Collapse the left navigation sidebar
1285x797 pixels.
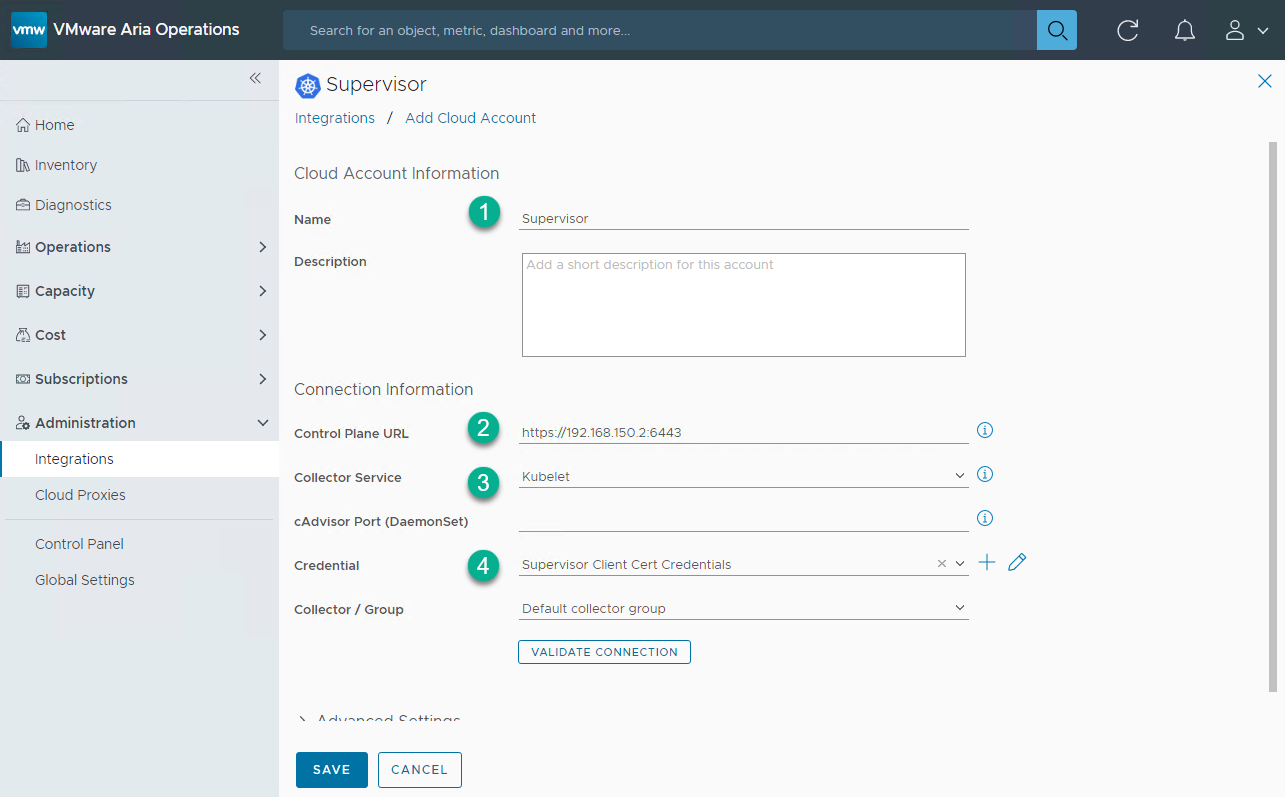click(x=255, y=79)
